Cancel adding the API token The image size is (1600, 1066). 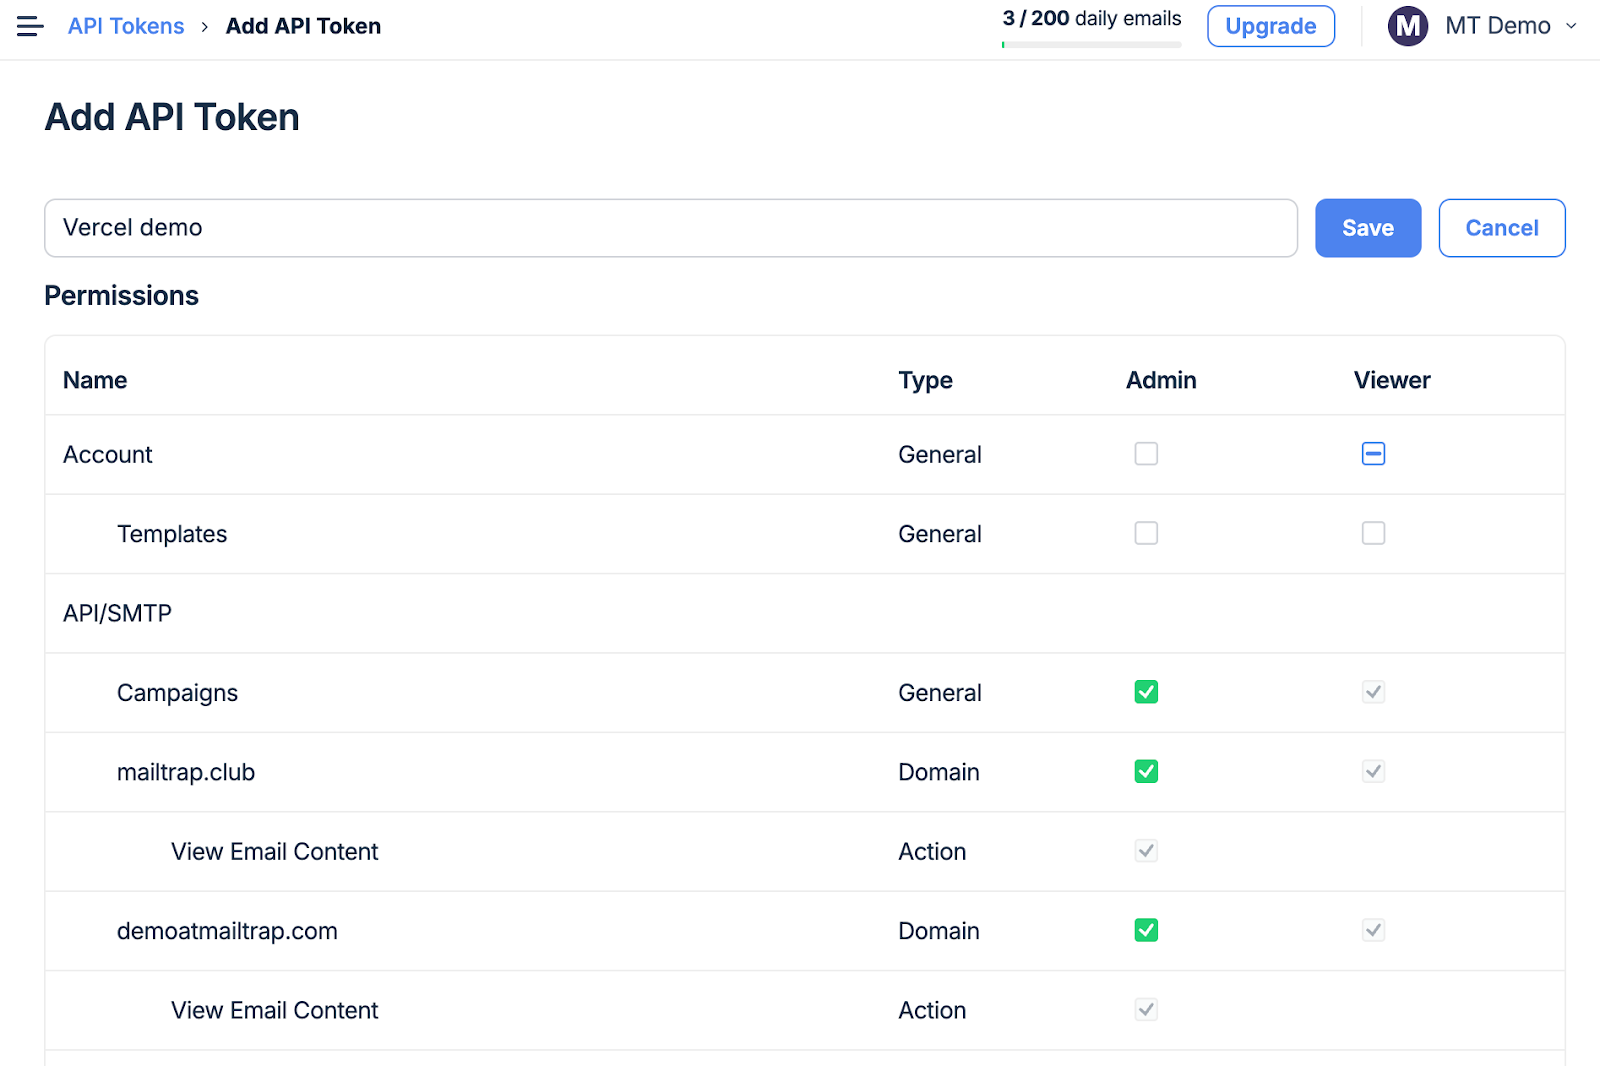click(x=1501, y=228)
